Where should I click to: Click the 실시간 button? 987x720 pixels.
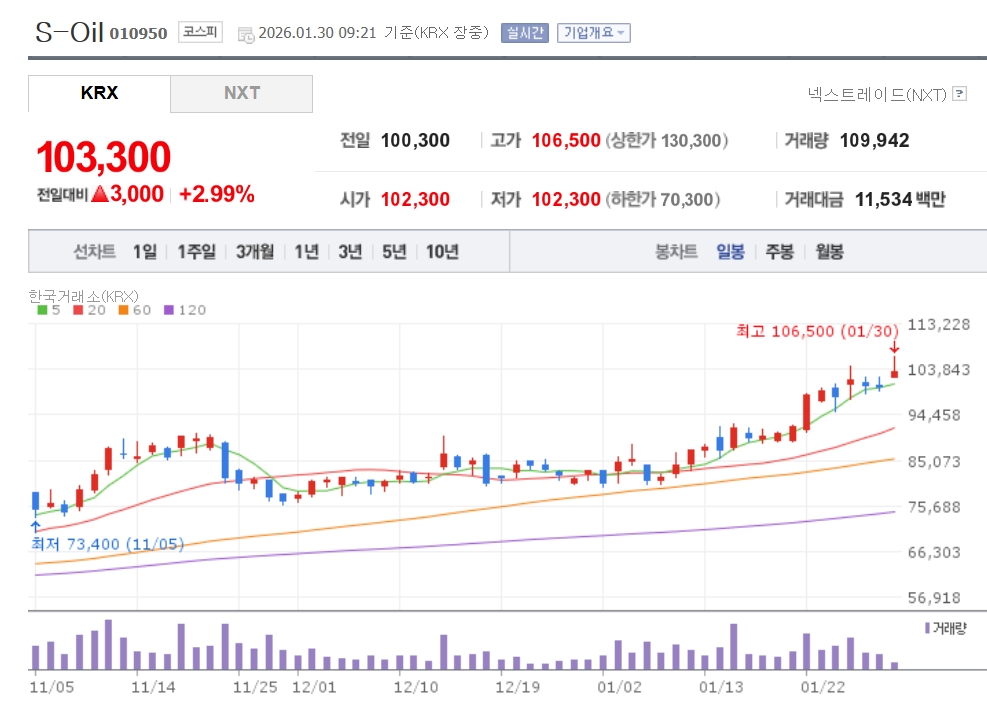click(x=524, y=33)
